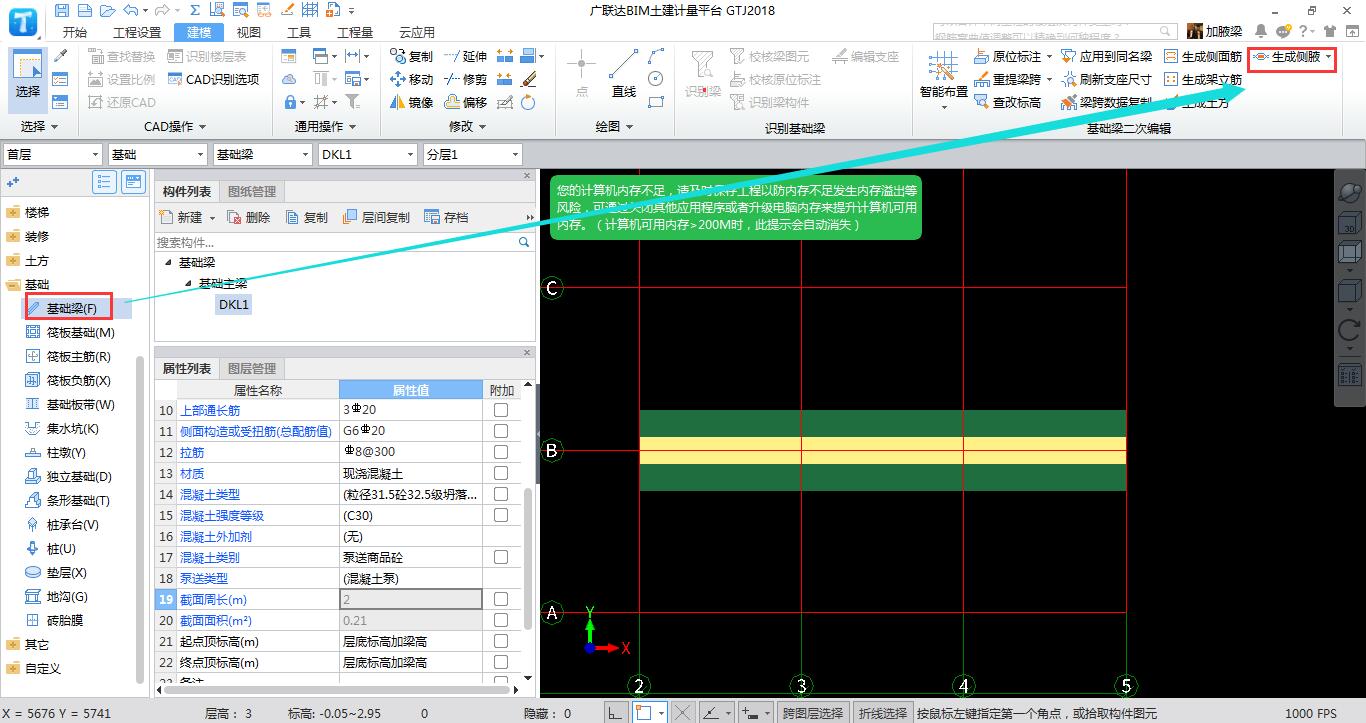Switch to the 工程量 ribbon tab
Screen dimensions: 1366x723
(x=355, y=32)
